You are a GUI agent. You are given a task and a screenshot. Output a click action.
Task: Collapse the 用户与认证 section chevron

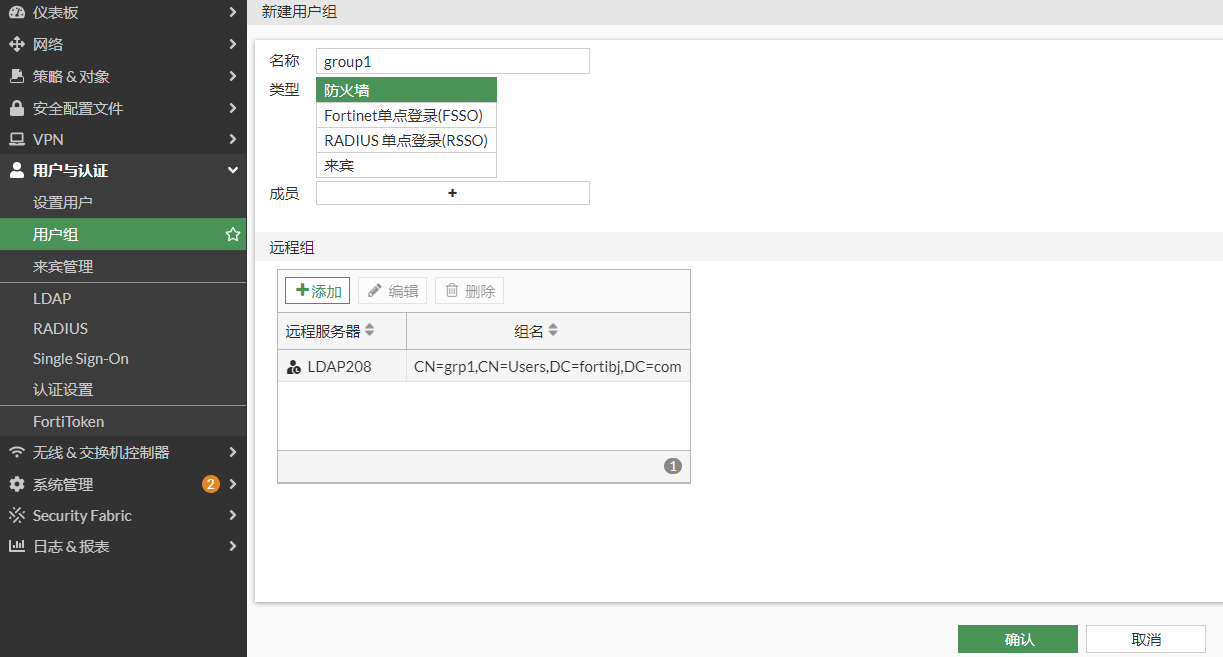click(232, 171)
